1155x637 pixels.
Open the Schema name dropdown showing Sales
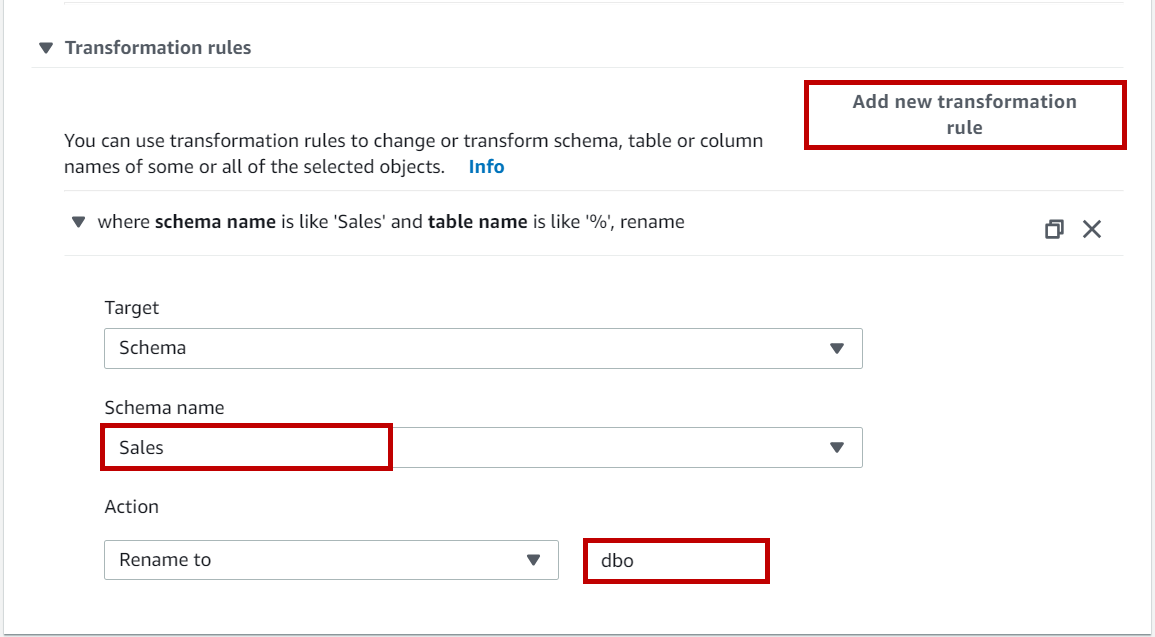(470, 448)
